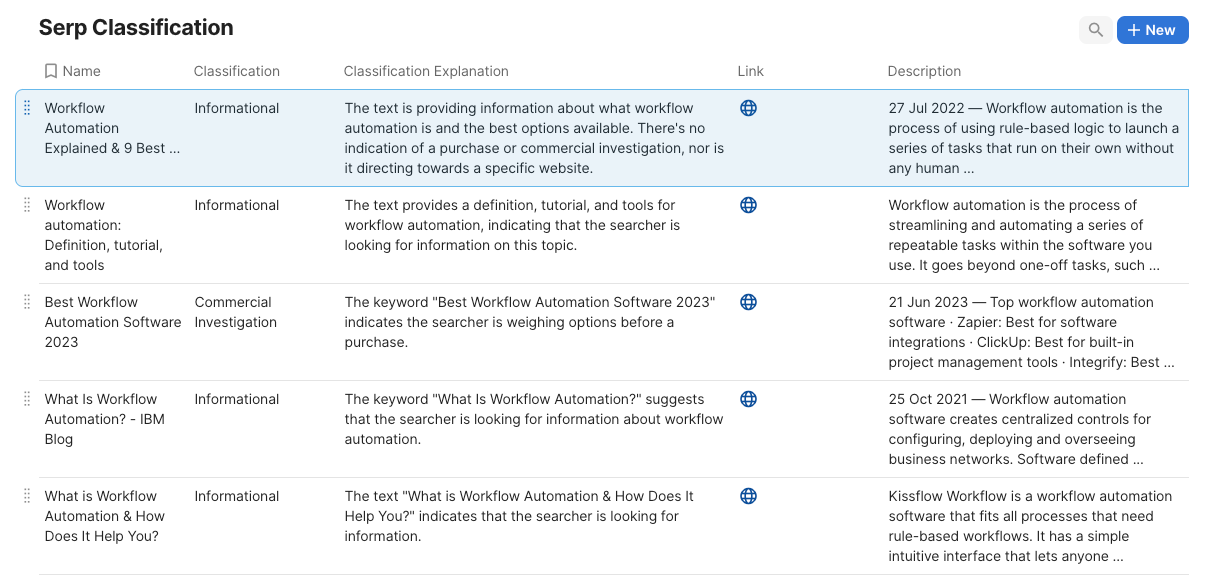
Task: Open record Workflow automation: Definition, tutorial, and tools
Action: coord(104,235)
